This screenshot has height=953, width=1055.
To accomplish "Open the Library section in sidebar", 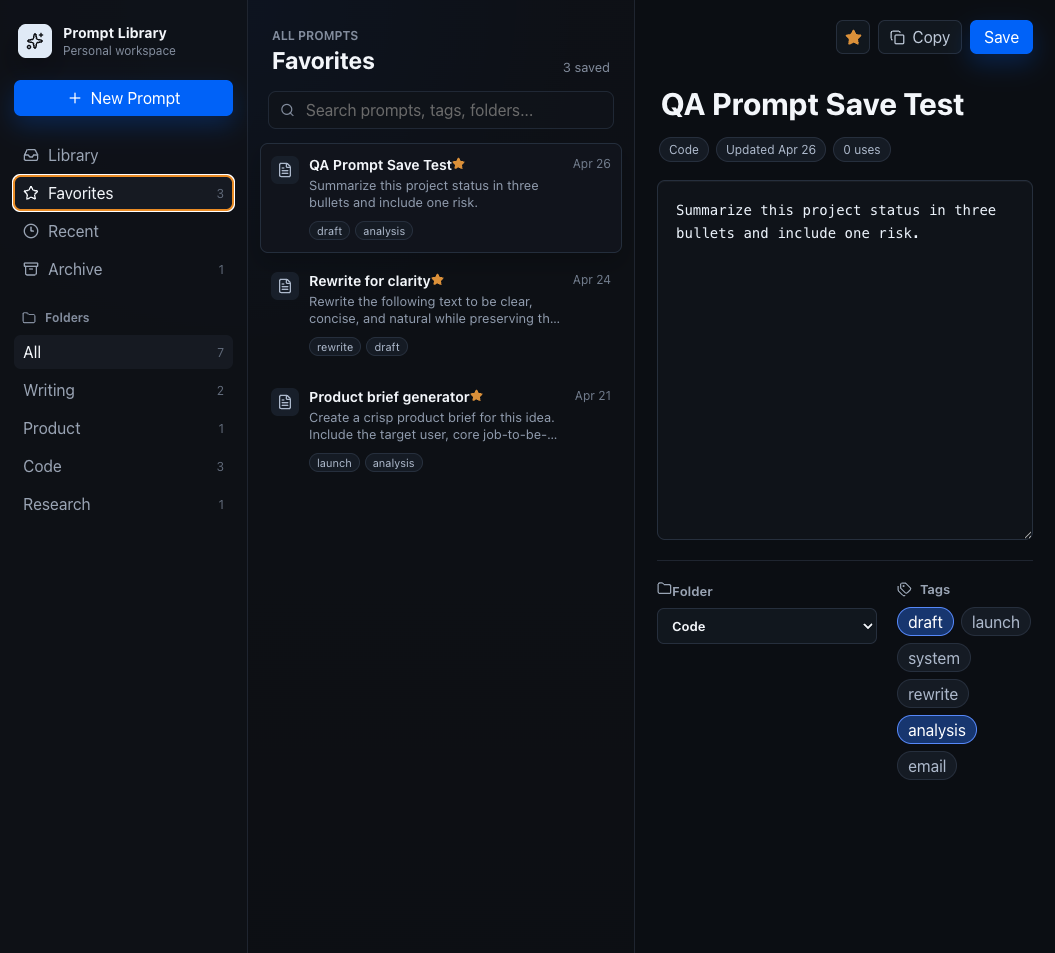I will 73,155.
